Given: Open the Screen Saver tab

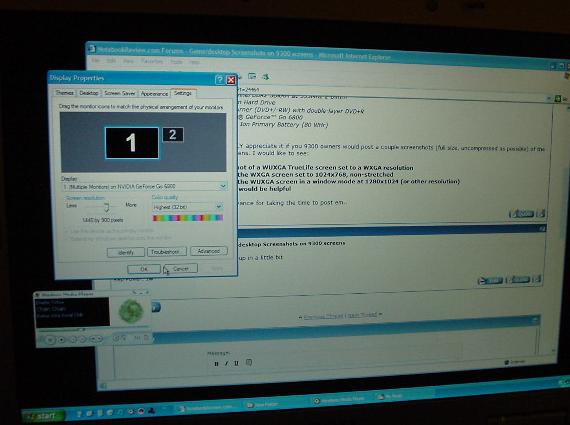Looking at the screenshot, I should pos(120,93).
